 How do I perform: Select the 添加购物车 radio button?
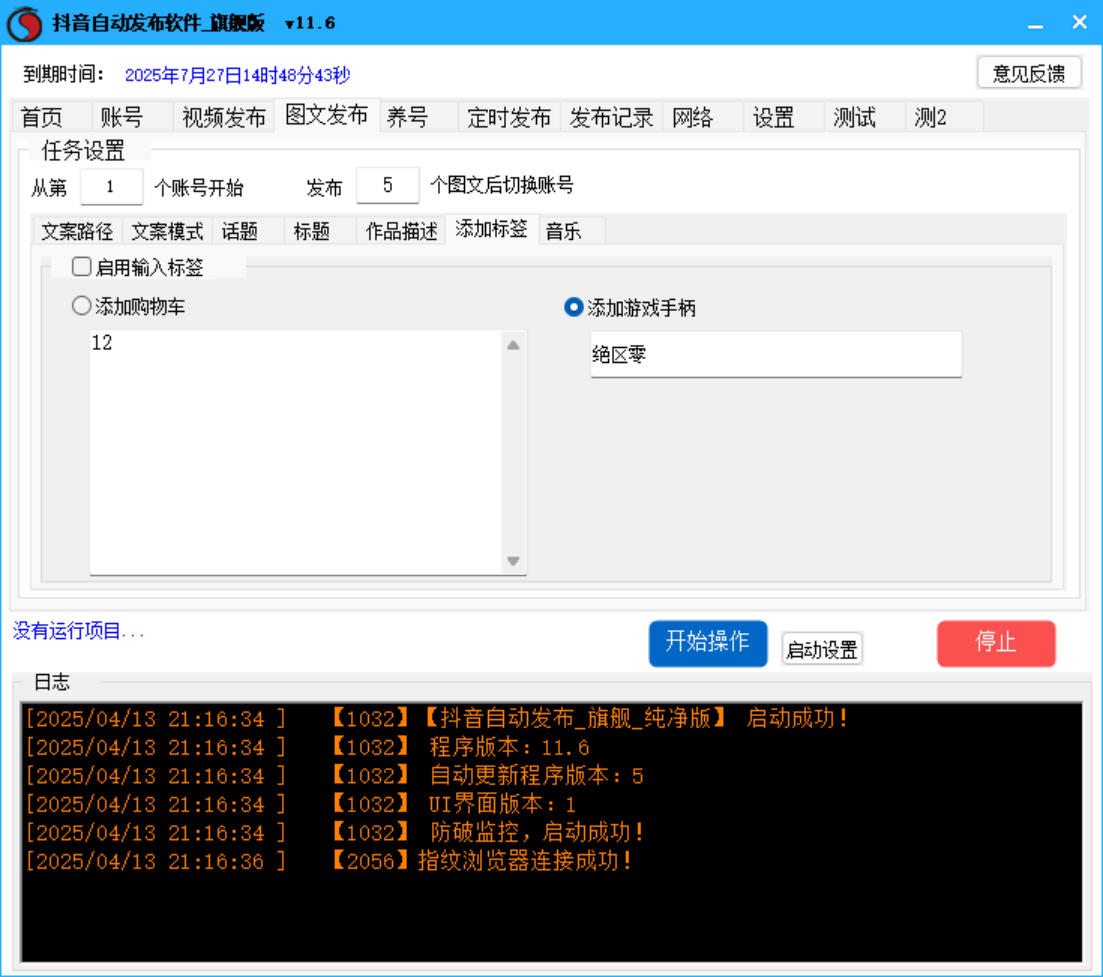tap(82, 306)
